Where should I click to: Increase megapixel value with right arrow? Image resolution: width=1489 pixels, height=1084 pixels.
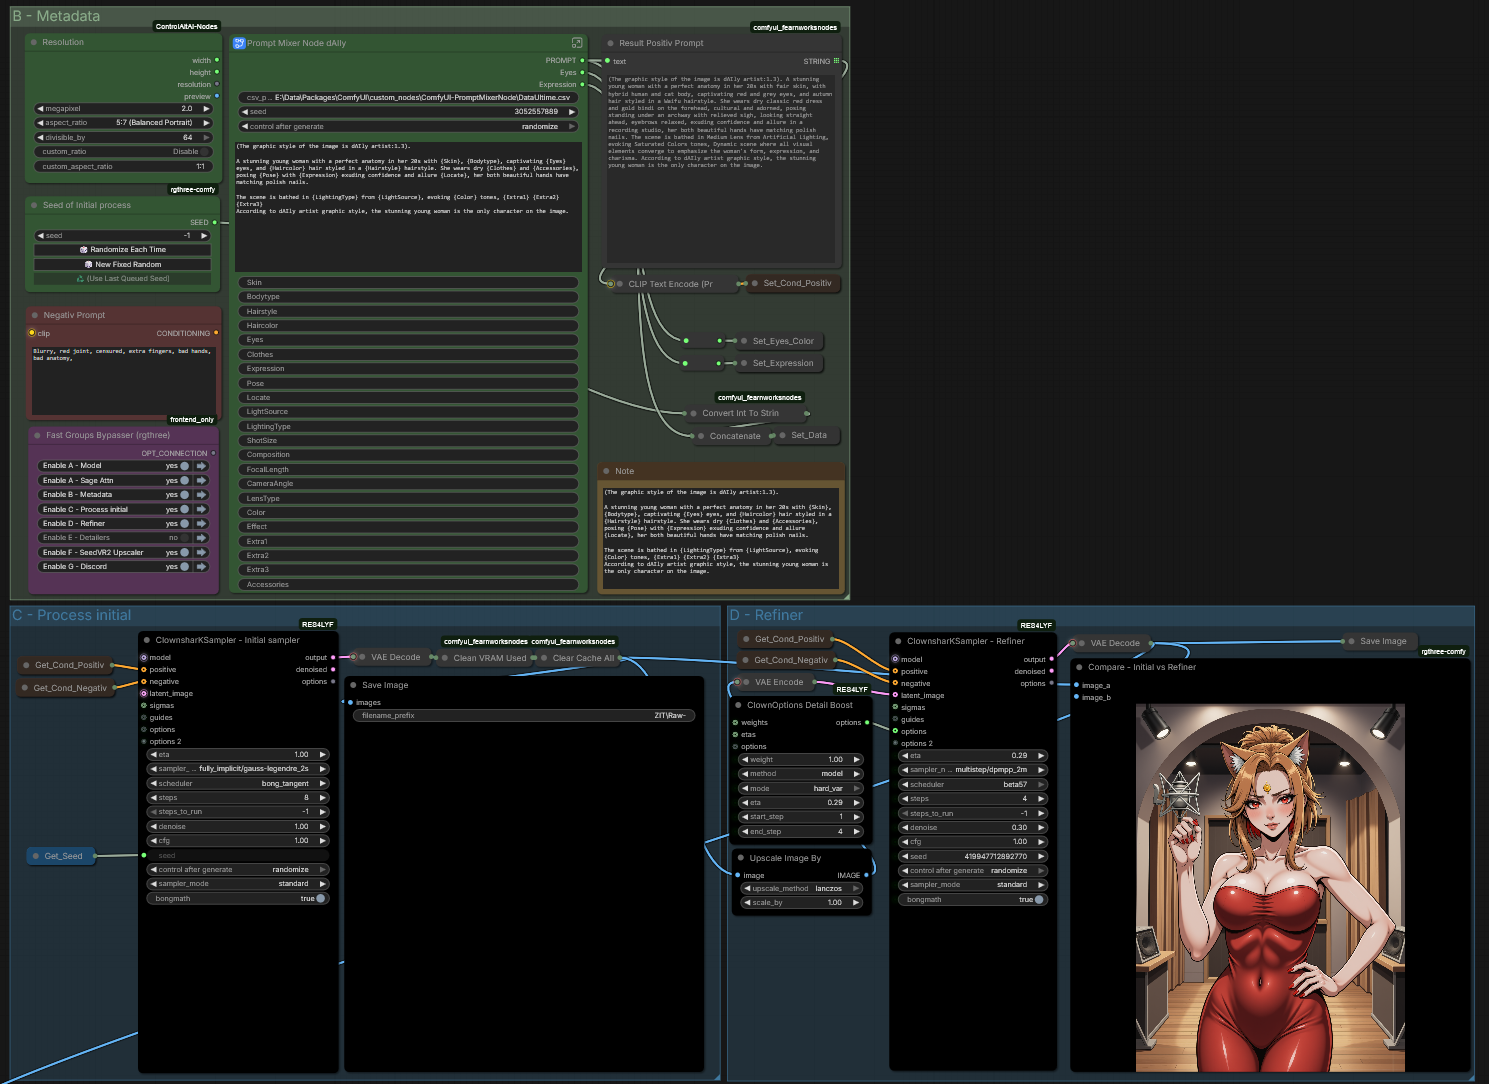(x=207, y=109)
